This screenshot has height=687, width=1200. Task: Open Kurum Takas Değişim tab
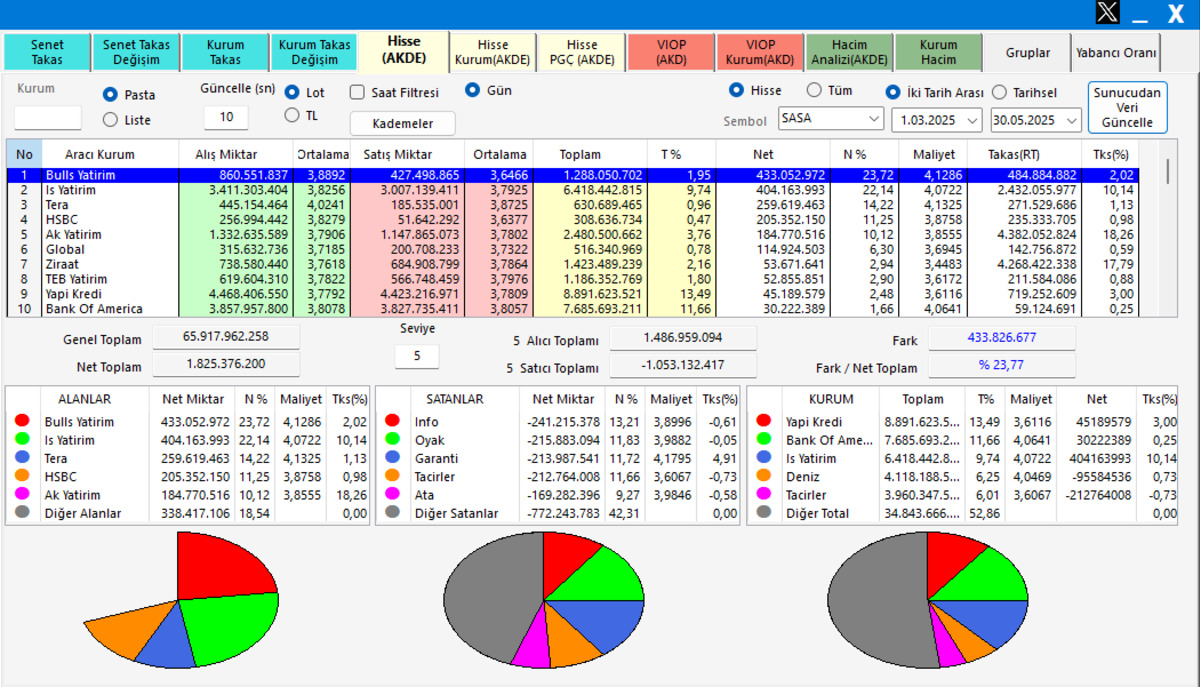(x=314, y=52)
